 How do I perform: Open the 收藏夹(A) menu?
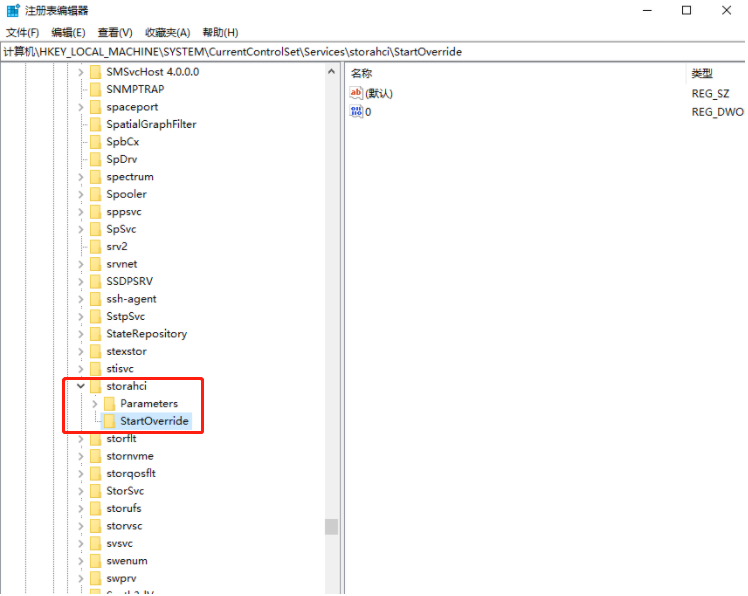167,33
